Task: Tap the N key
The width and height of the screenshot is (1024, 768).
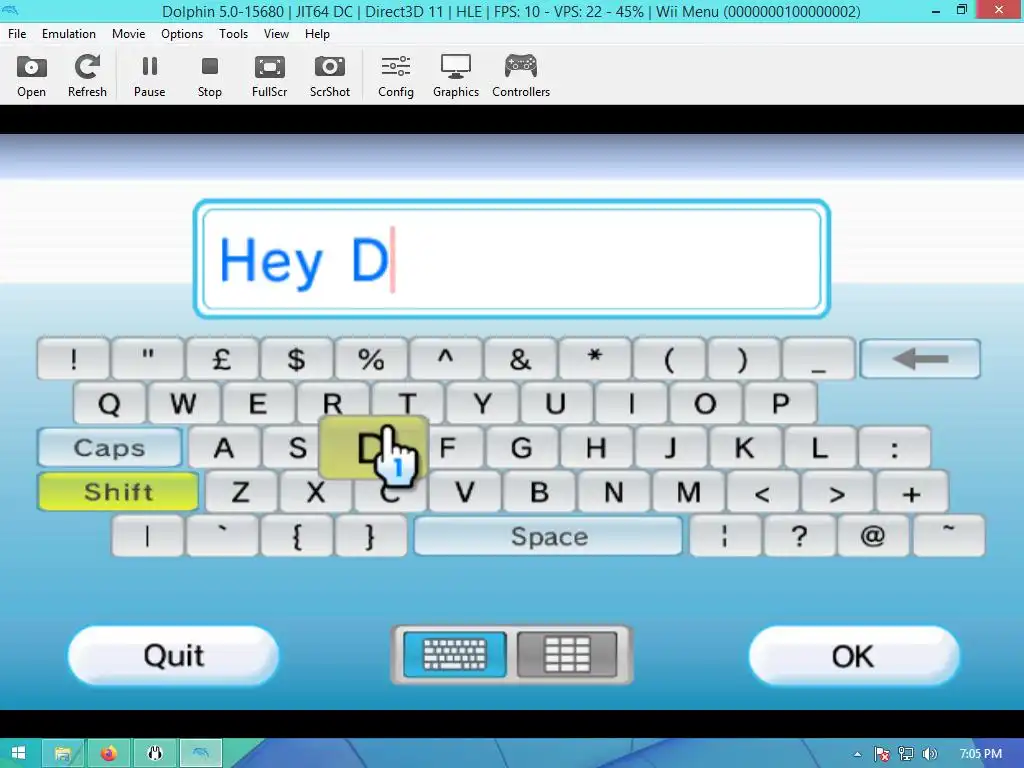Action: [x=614, y=491]
